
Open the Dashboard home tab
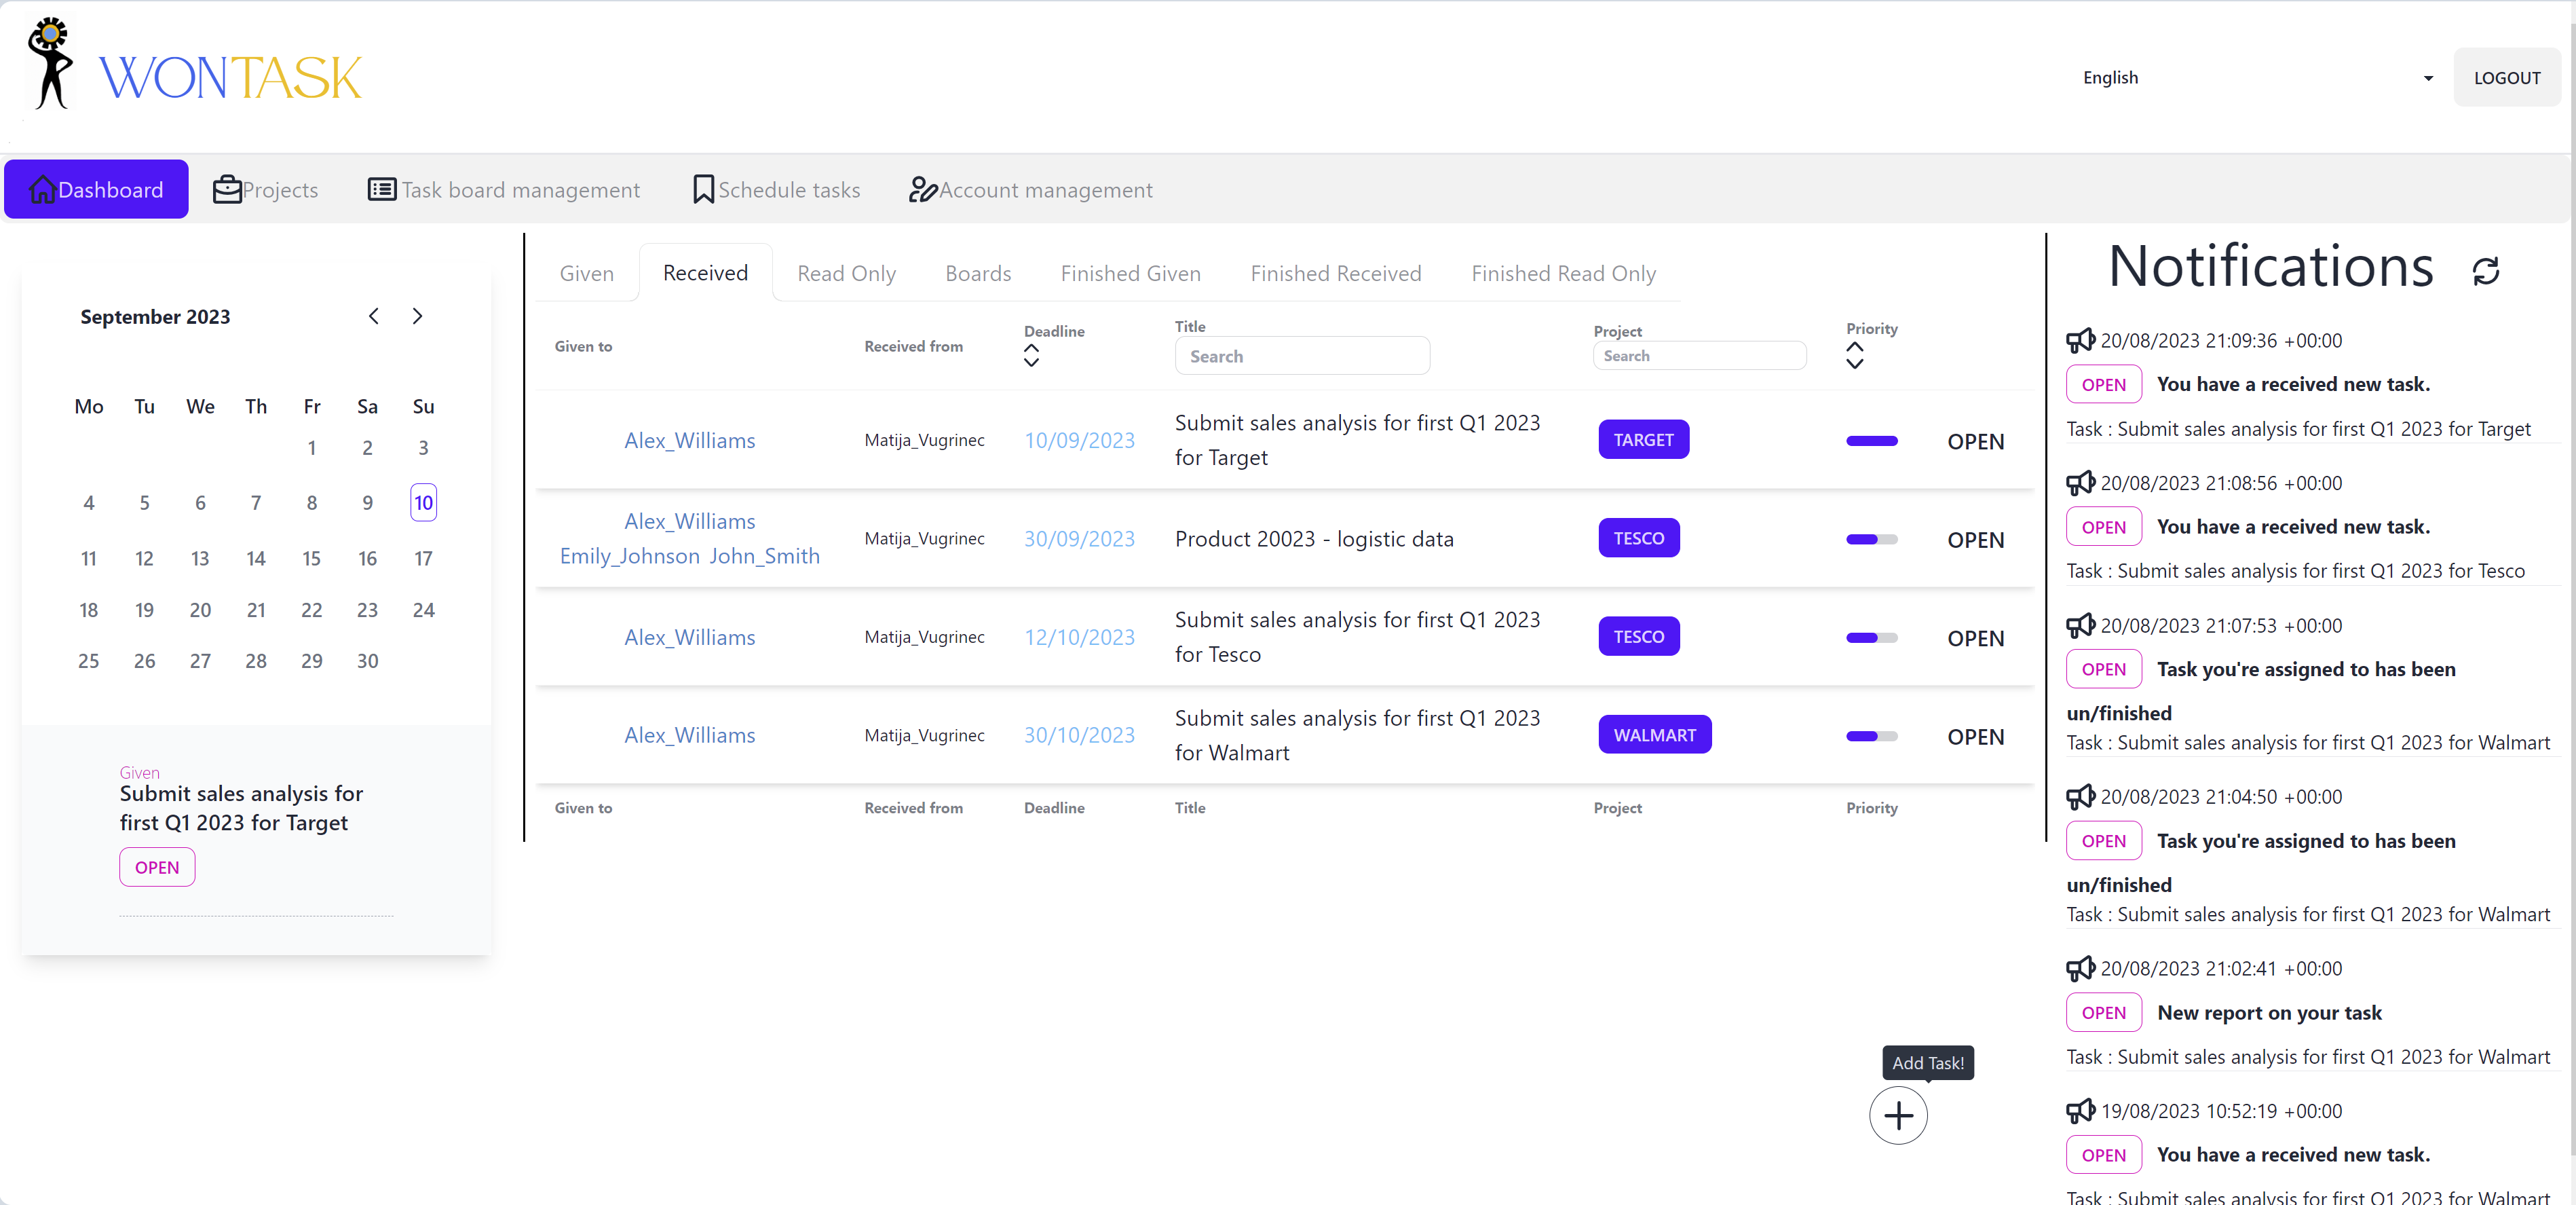tap(96, 189)
